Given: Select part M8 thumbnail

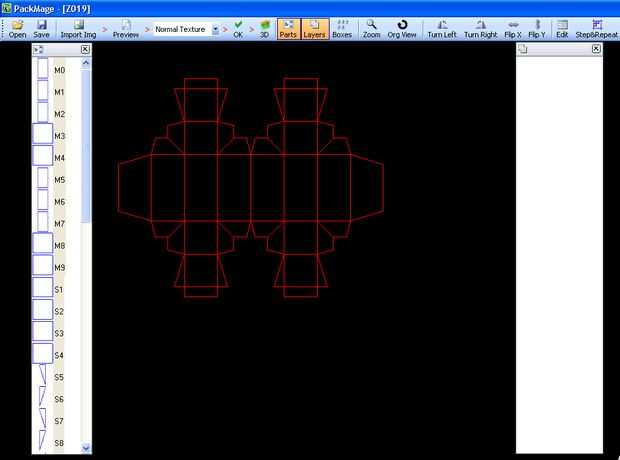Looking at the screenshot, I should click(42, 243).
